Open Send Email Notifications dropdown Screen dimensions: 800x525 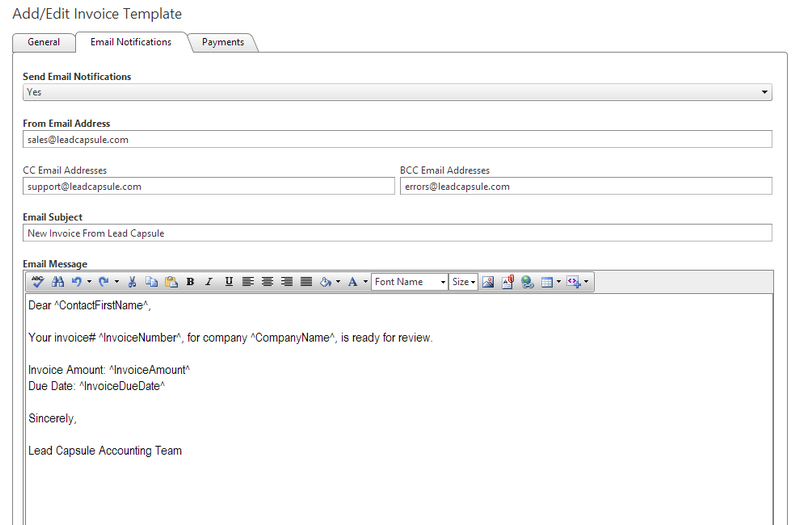(x=397, y=92)
